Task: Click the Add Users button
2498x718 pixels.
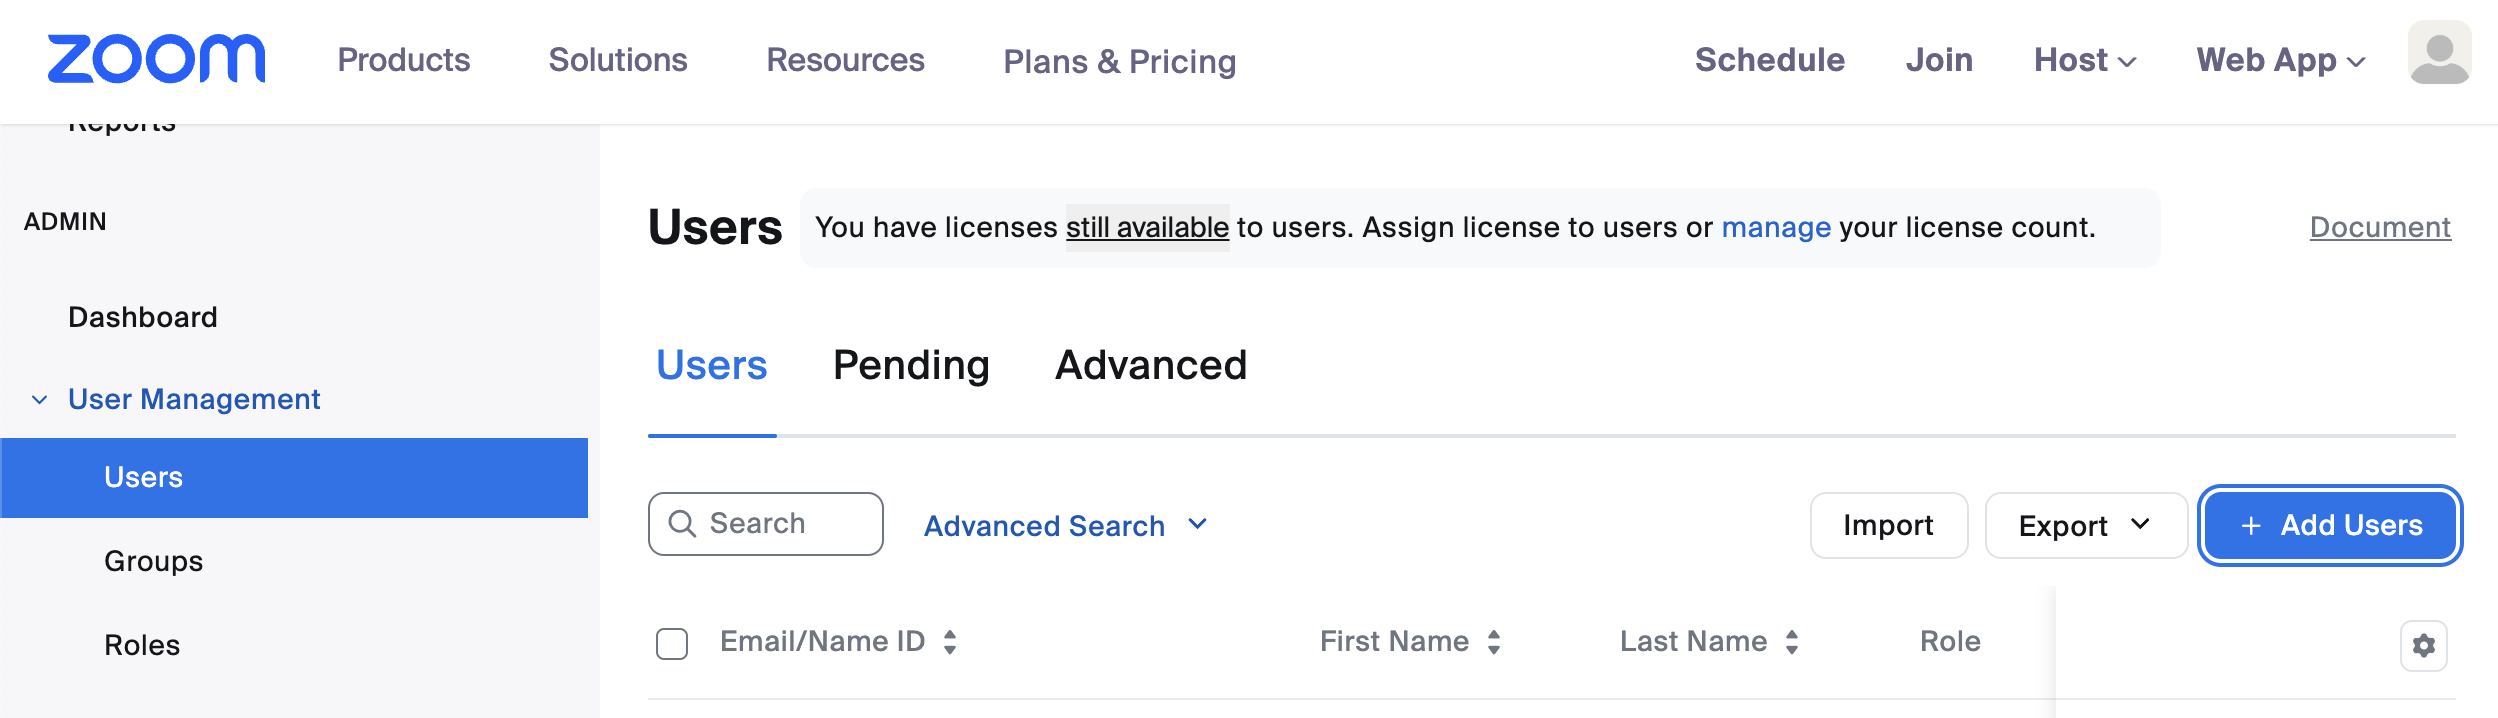Action: [2330, 525]
